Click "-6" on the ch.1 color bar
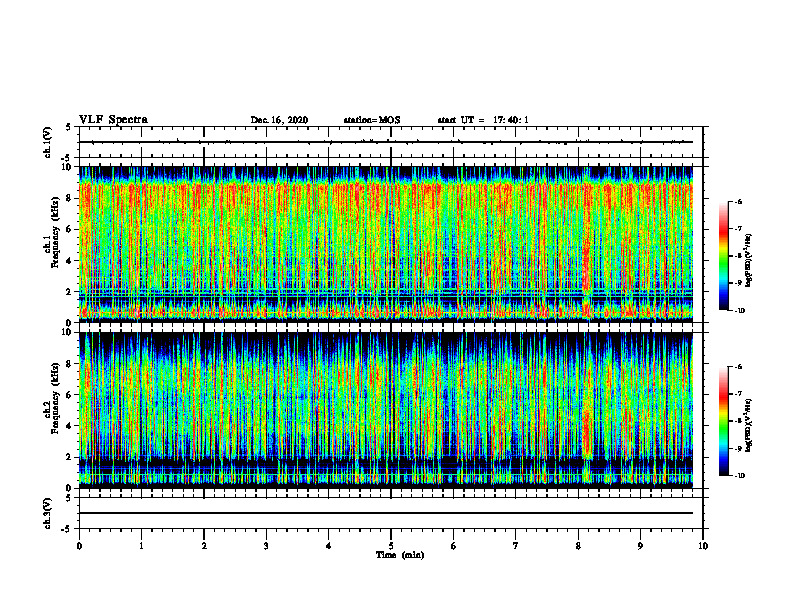 point(739,201)
